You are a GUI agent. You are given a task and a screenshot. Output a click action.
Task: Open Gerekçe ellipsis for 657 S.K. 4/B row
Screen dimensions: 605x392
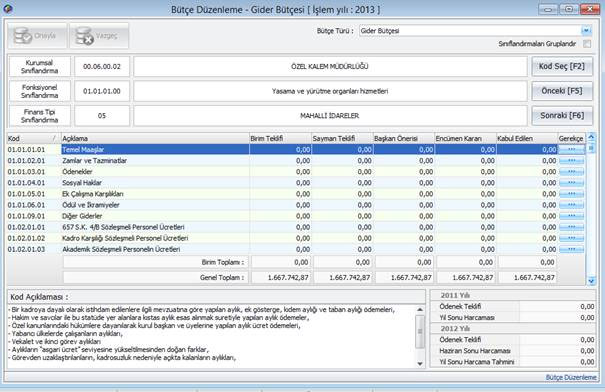(571, 227)
